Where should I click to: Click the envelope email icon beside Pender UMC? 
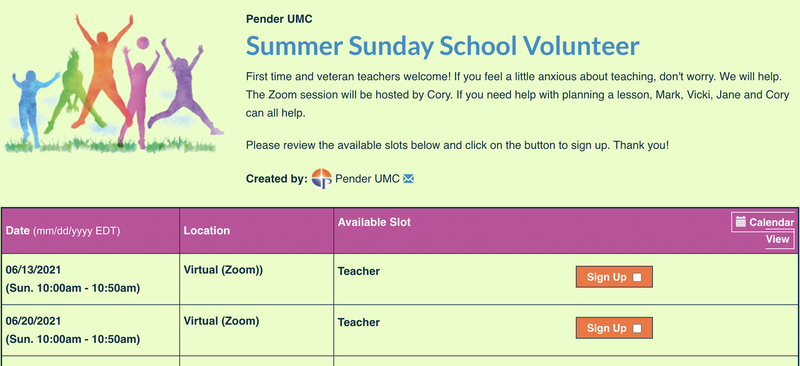[408, 179]
